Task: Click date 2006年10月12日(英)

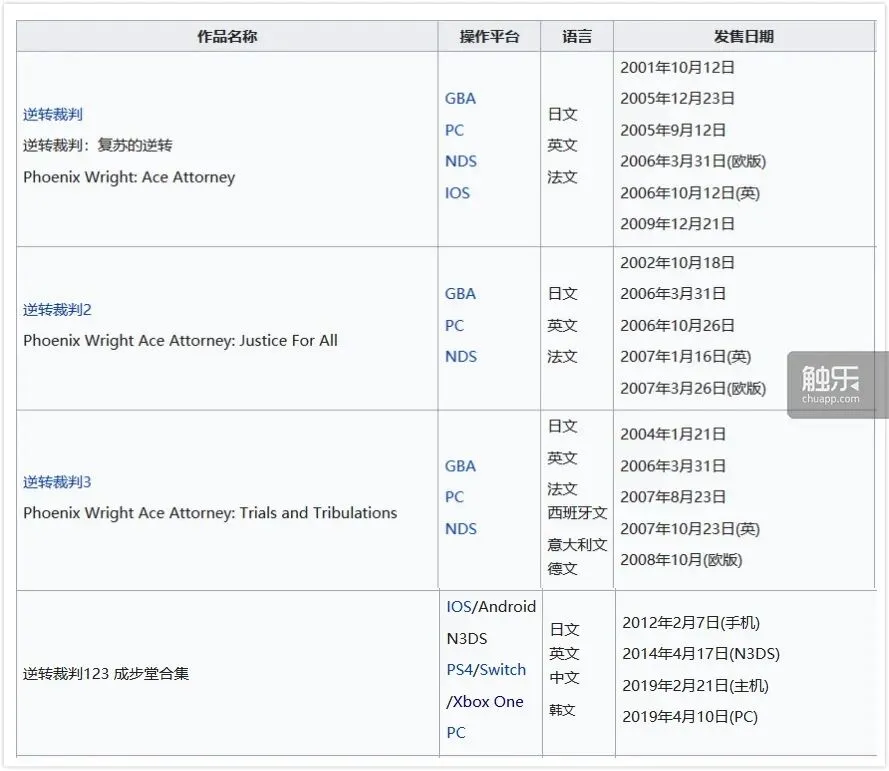Action: point(690,193)
